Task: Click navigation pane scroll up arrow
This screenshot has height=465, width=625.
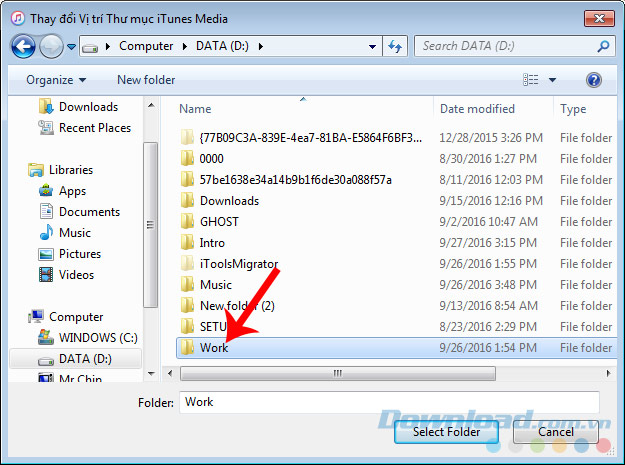Action: [x=151, y=106]
